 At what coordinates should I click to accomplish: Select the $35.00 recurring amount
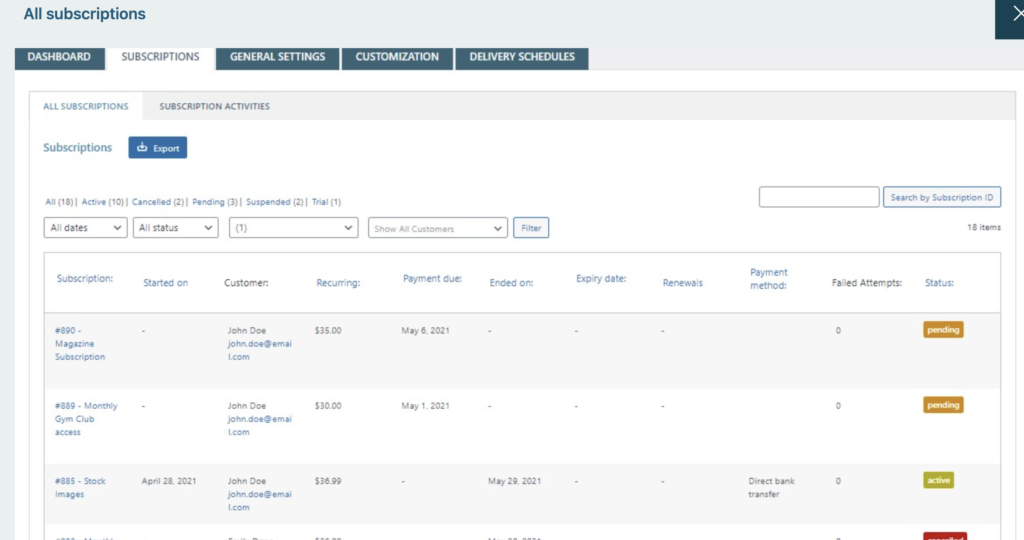(x=328, y=330)
